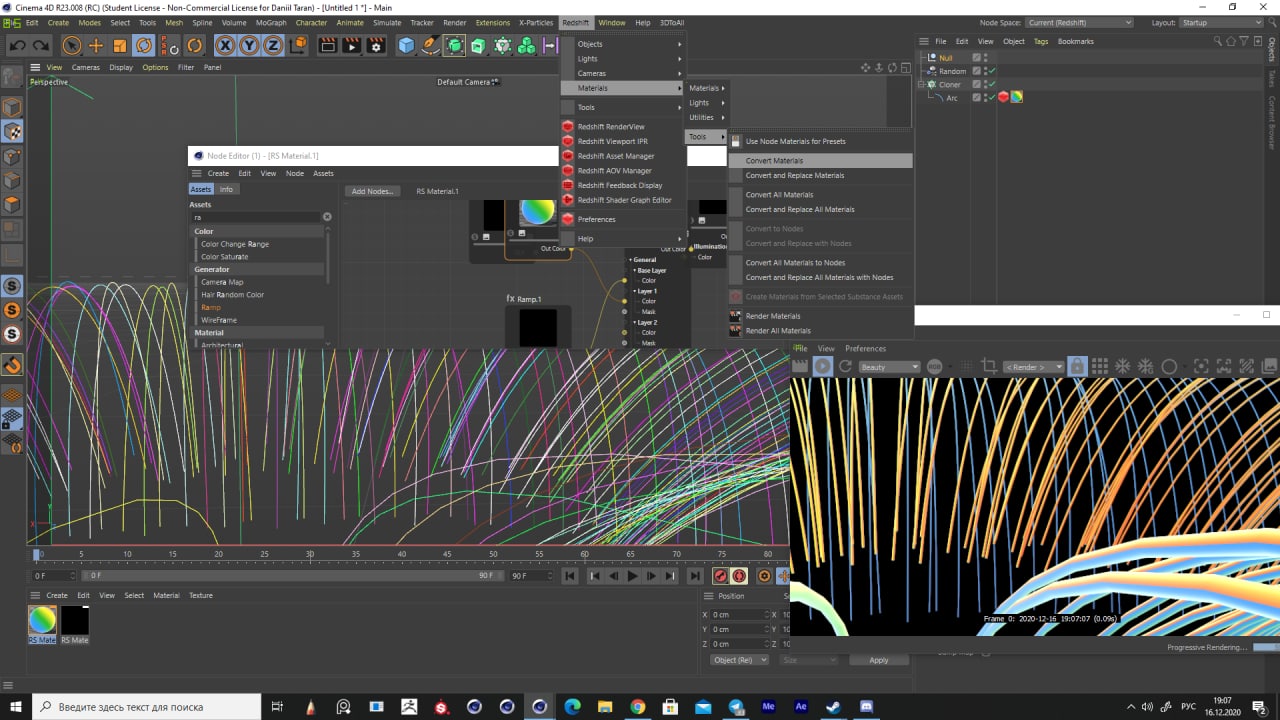The width and height of the screenshot is (1280, 720).
Task: Open the Object (Rel) coordinate dropdown
Action: (739, 660)
